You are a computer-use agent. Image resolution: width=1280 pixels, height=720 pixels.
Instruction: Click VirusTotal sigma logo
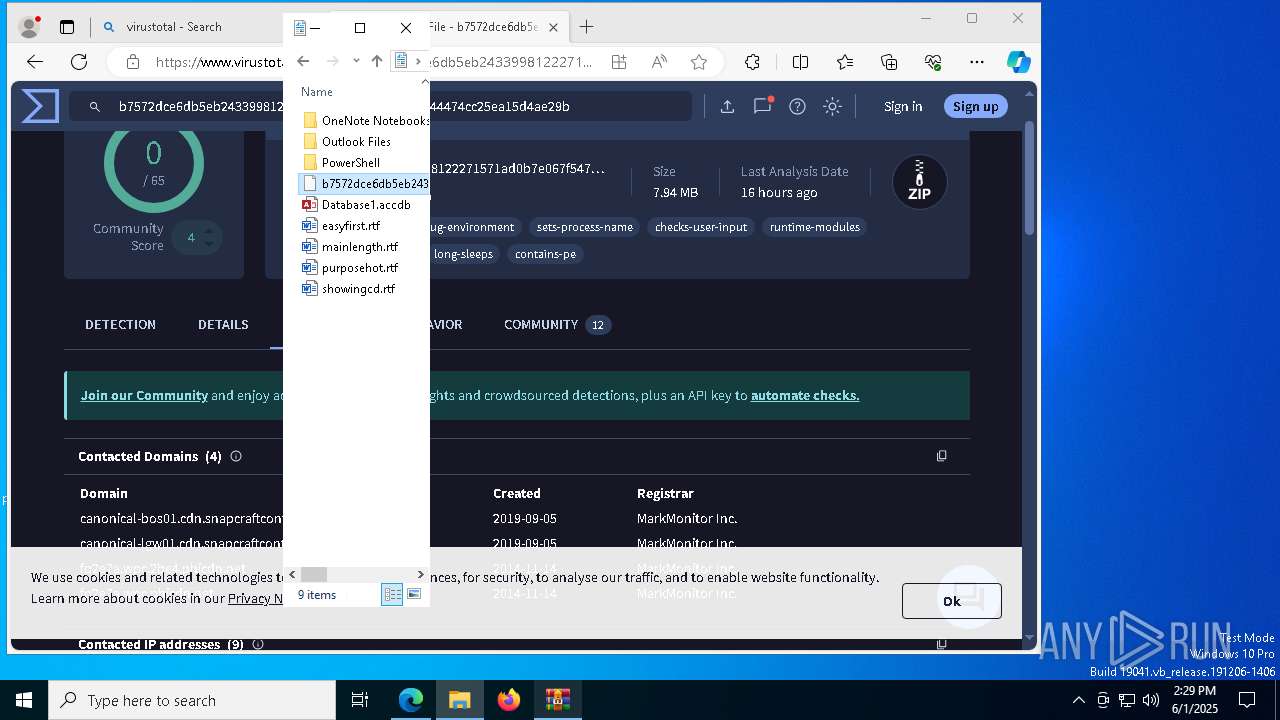pos(40,106)
